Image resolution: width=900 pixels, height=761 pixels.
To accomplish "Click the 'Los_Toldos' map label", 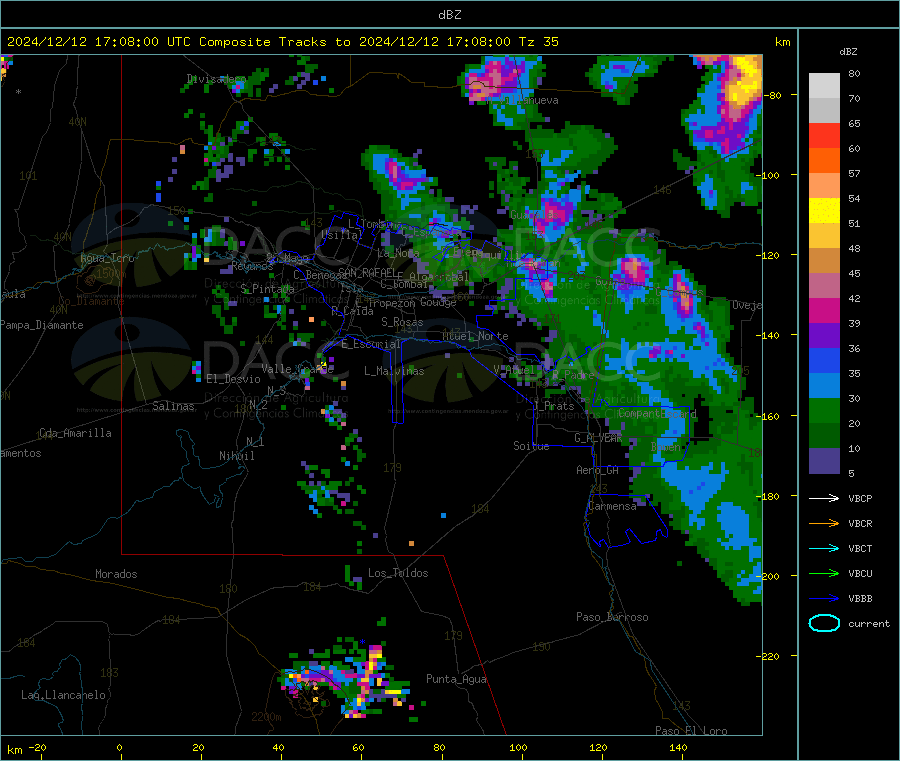I will click(398, 573).
